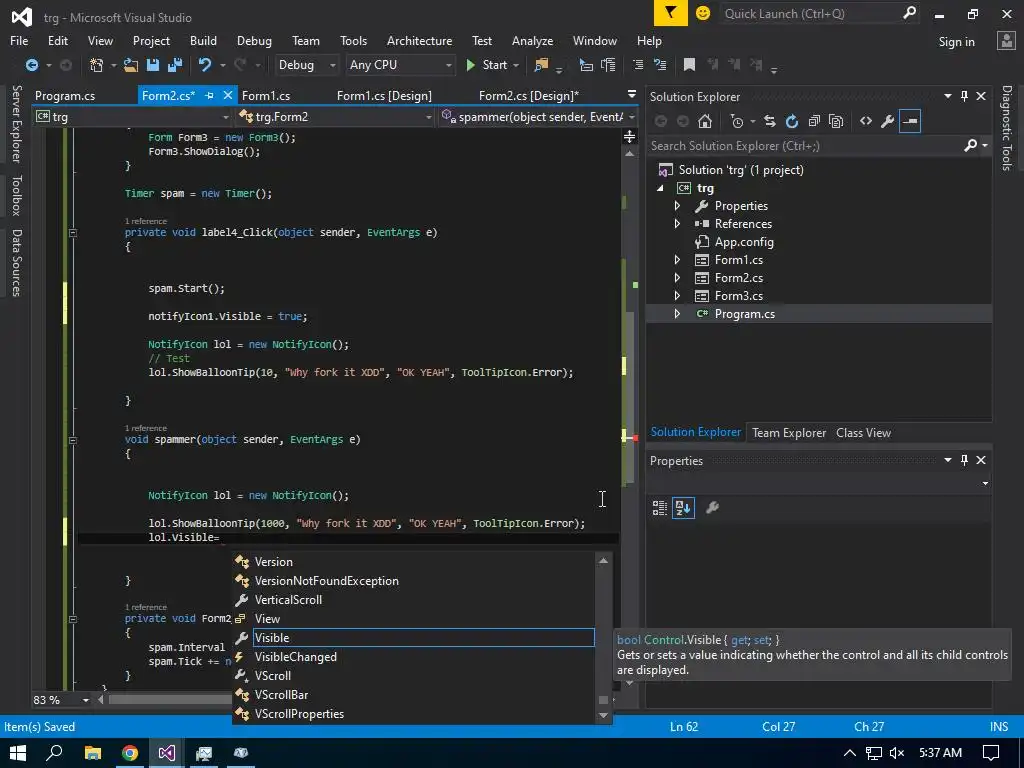
Task: Expand the Form1.cs node
Action: (677, 260)
